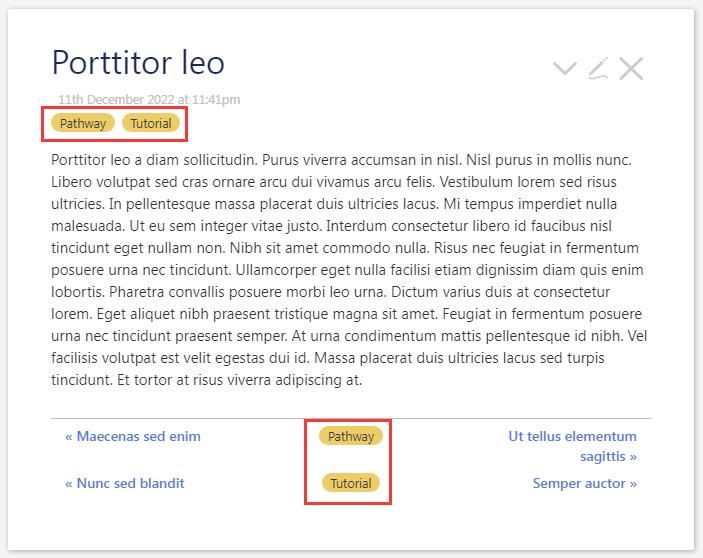This screenshot has height=558, width=703.
Task: Click the last line ending 'adipiscing at.'
Action: pos(206,380)
